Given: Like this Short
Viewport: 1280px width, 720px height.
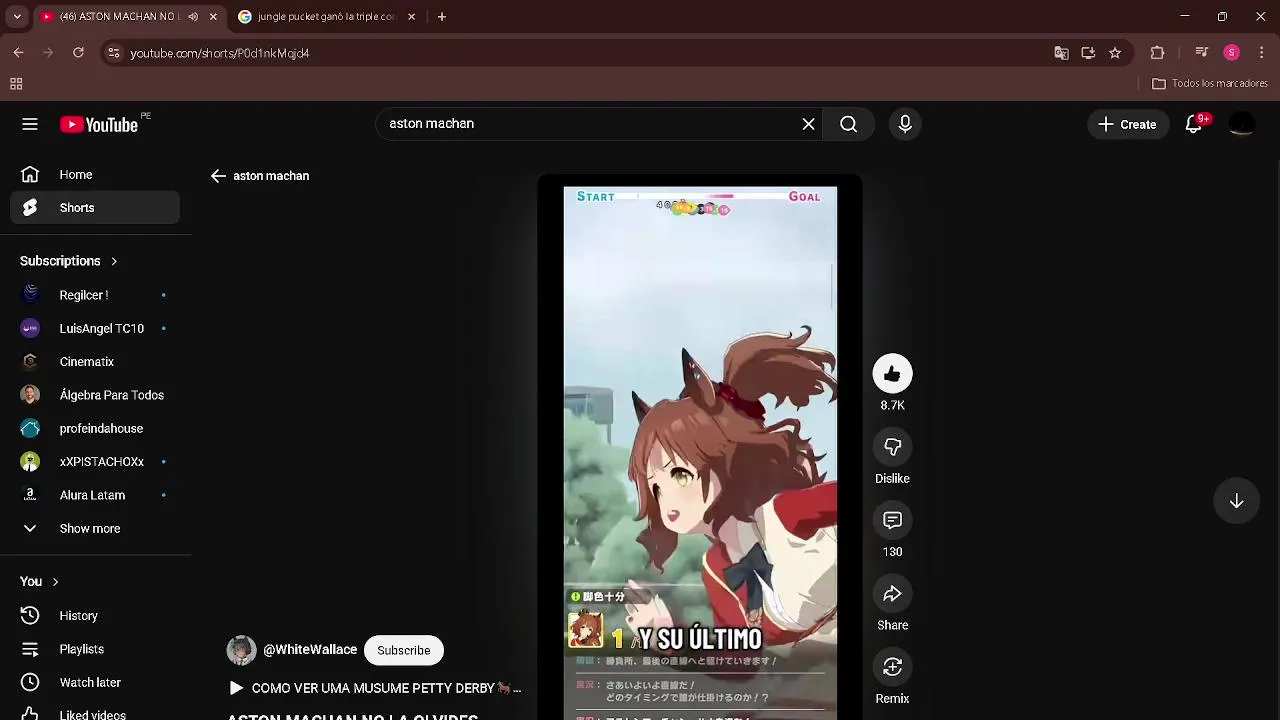Looking at the screenshot, I should coord(892,374).
